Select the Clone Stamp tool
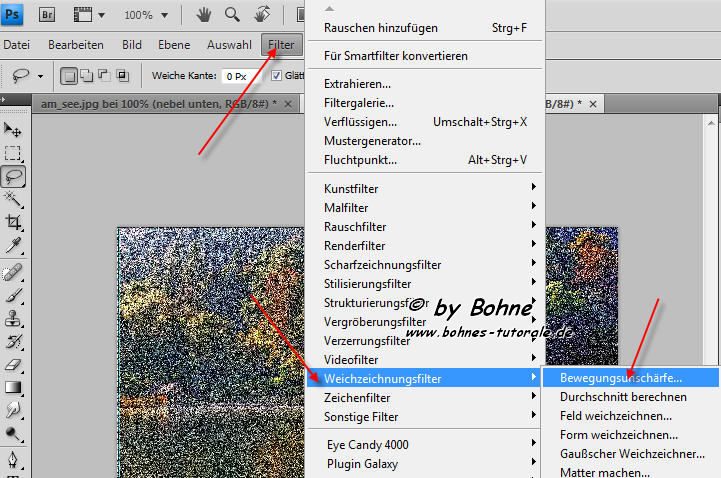The image size is (721, 478). click(14, 319)
